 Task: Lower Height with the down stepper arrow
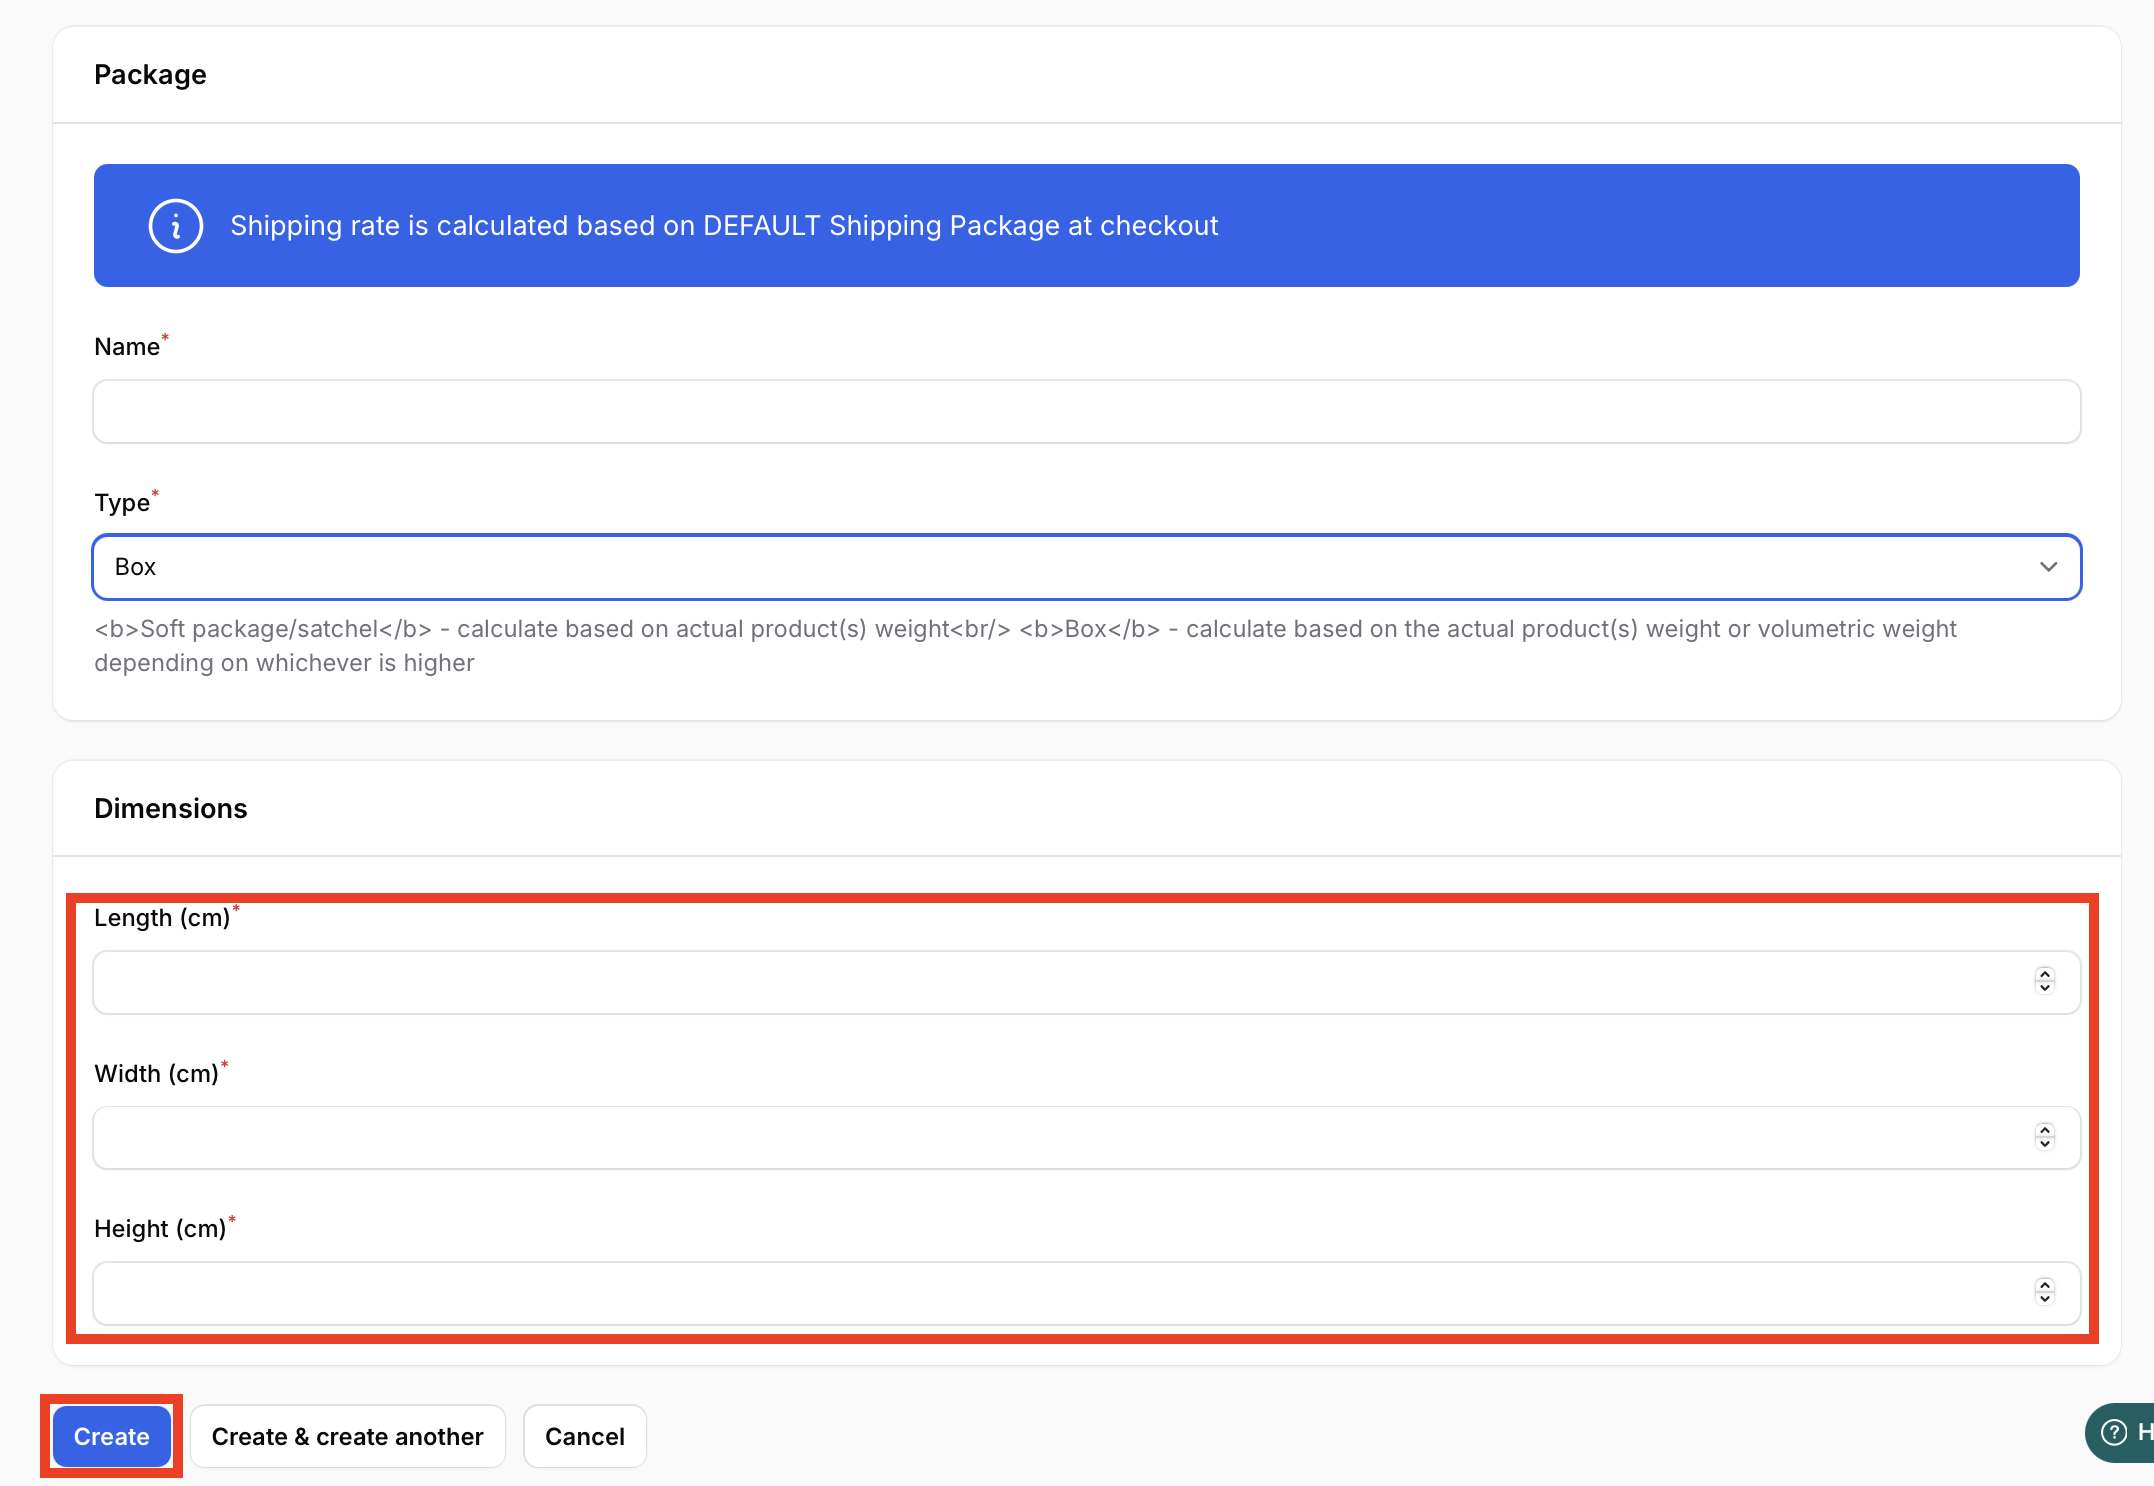tap(2045, 1299)
